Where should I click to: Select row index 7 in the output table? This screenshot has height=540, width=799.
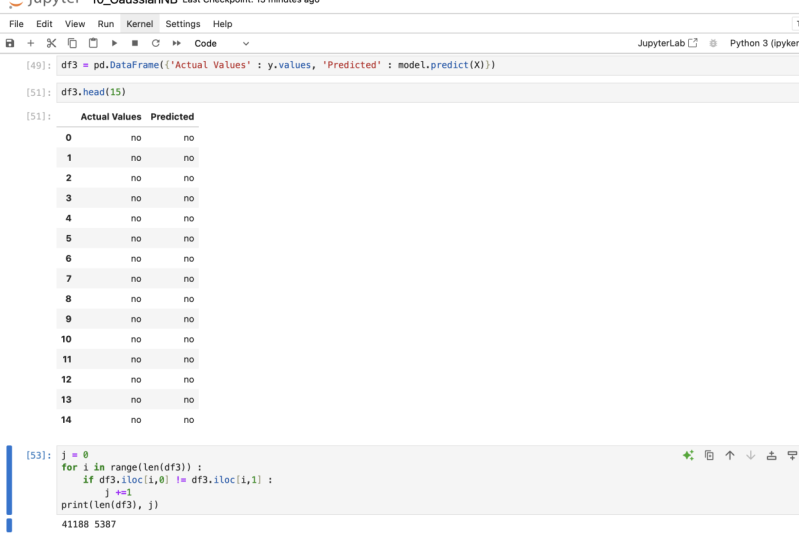pos(68,279)
